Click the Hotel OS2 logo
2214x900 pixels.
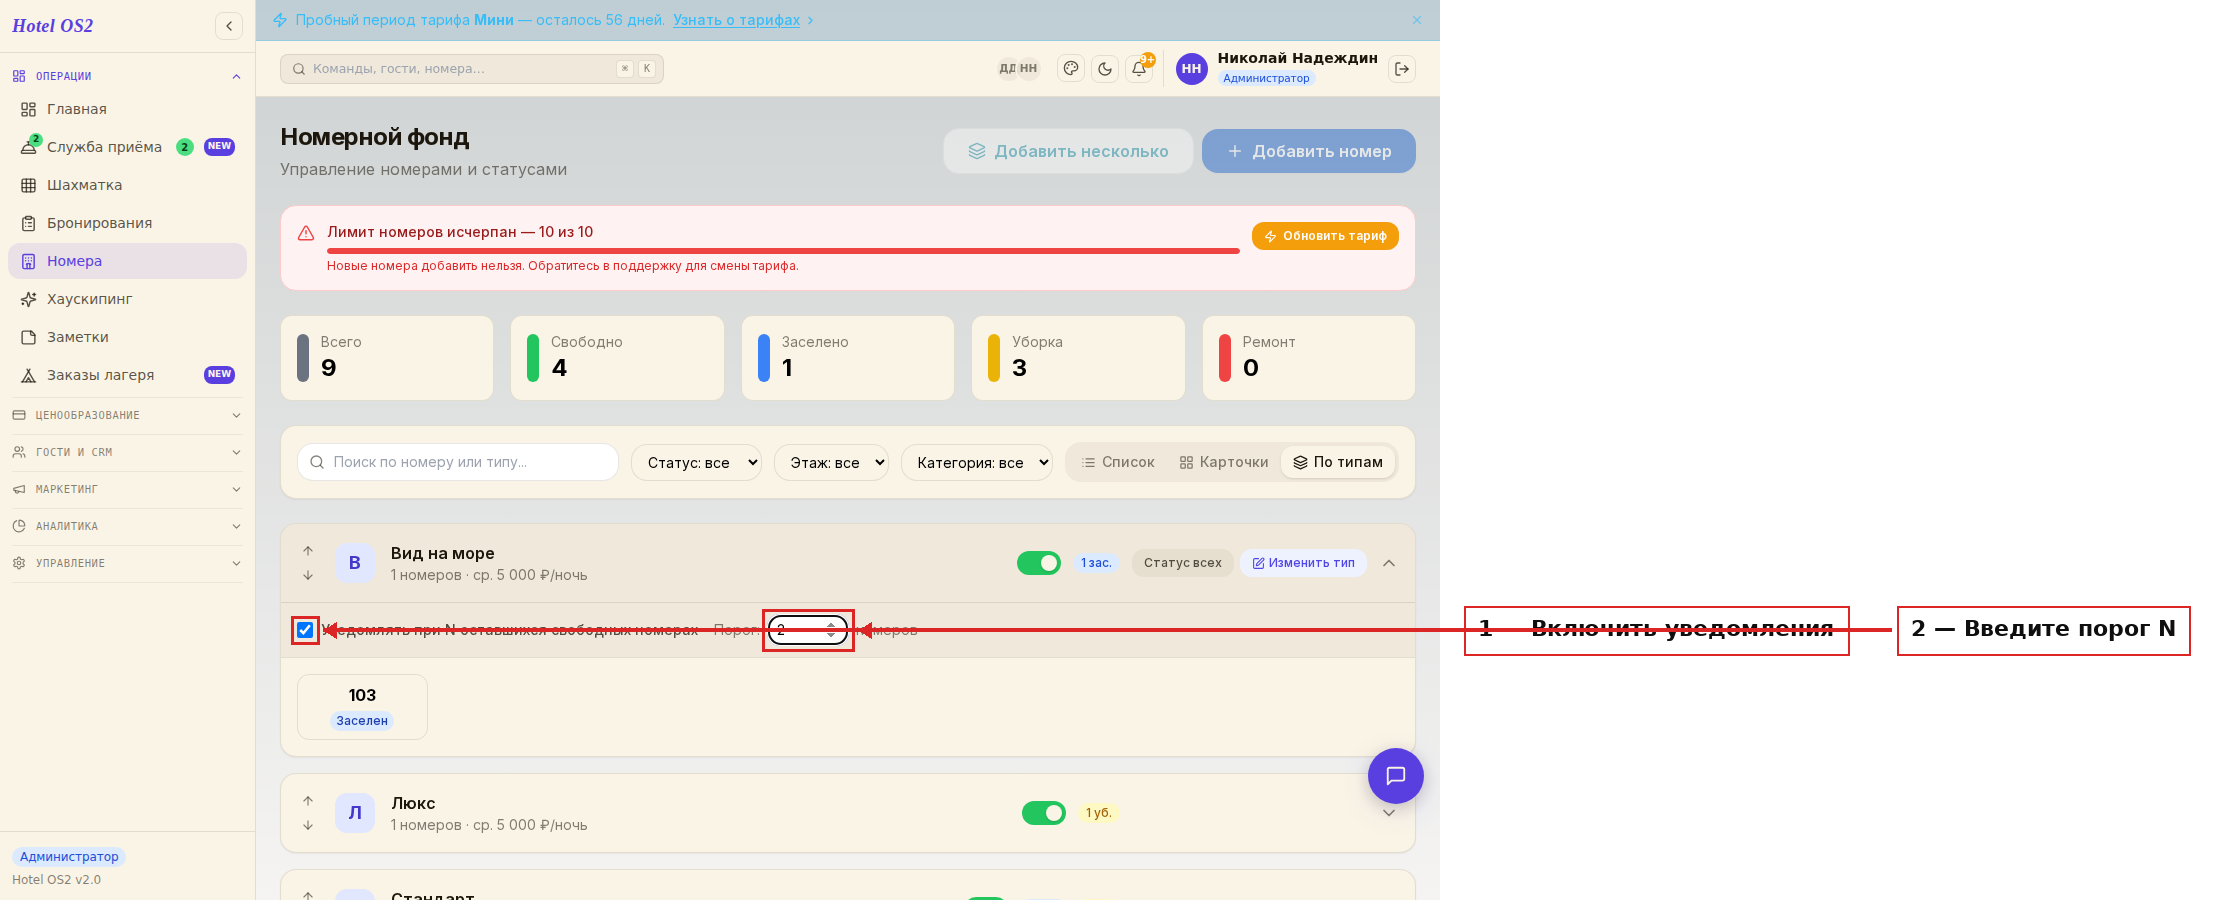tap(53, 26)
